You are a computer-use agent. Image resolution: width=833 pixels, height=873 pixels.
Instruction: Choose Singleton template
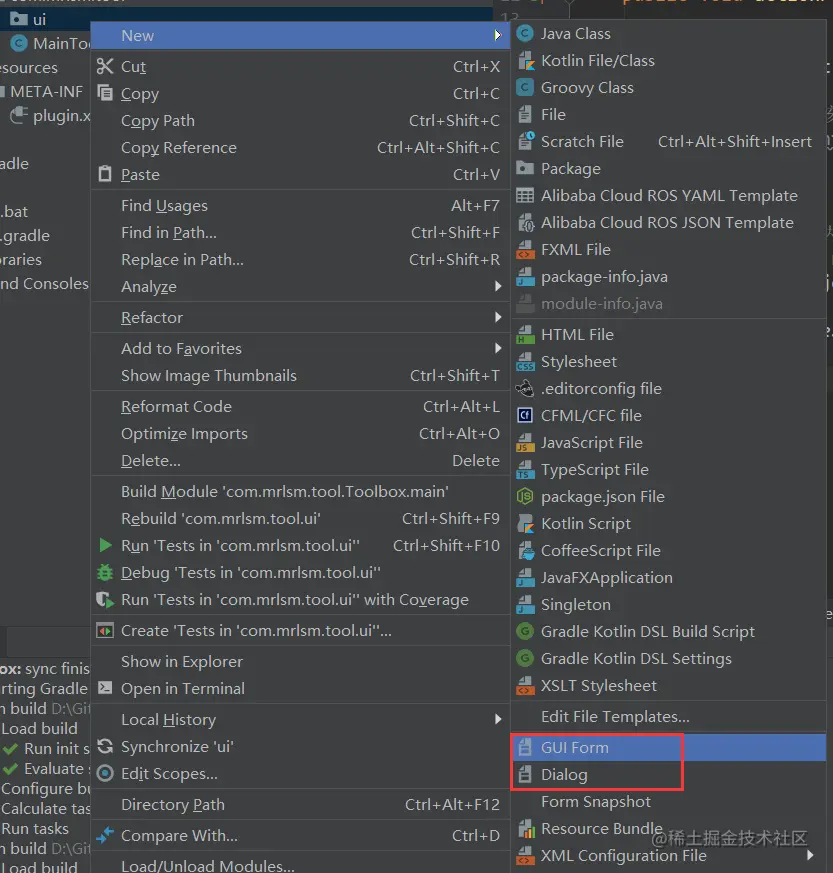click(668, 605)
